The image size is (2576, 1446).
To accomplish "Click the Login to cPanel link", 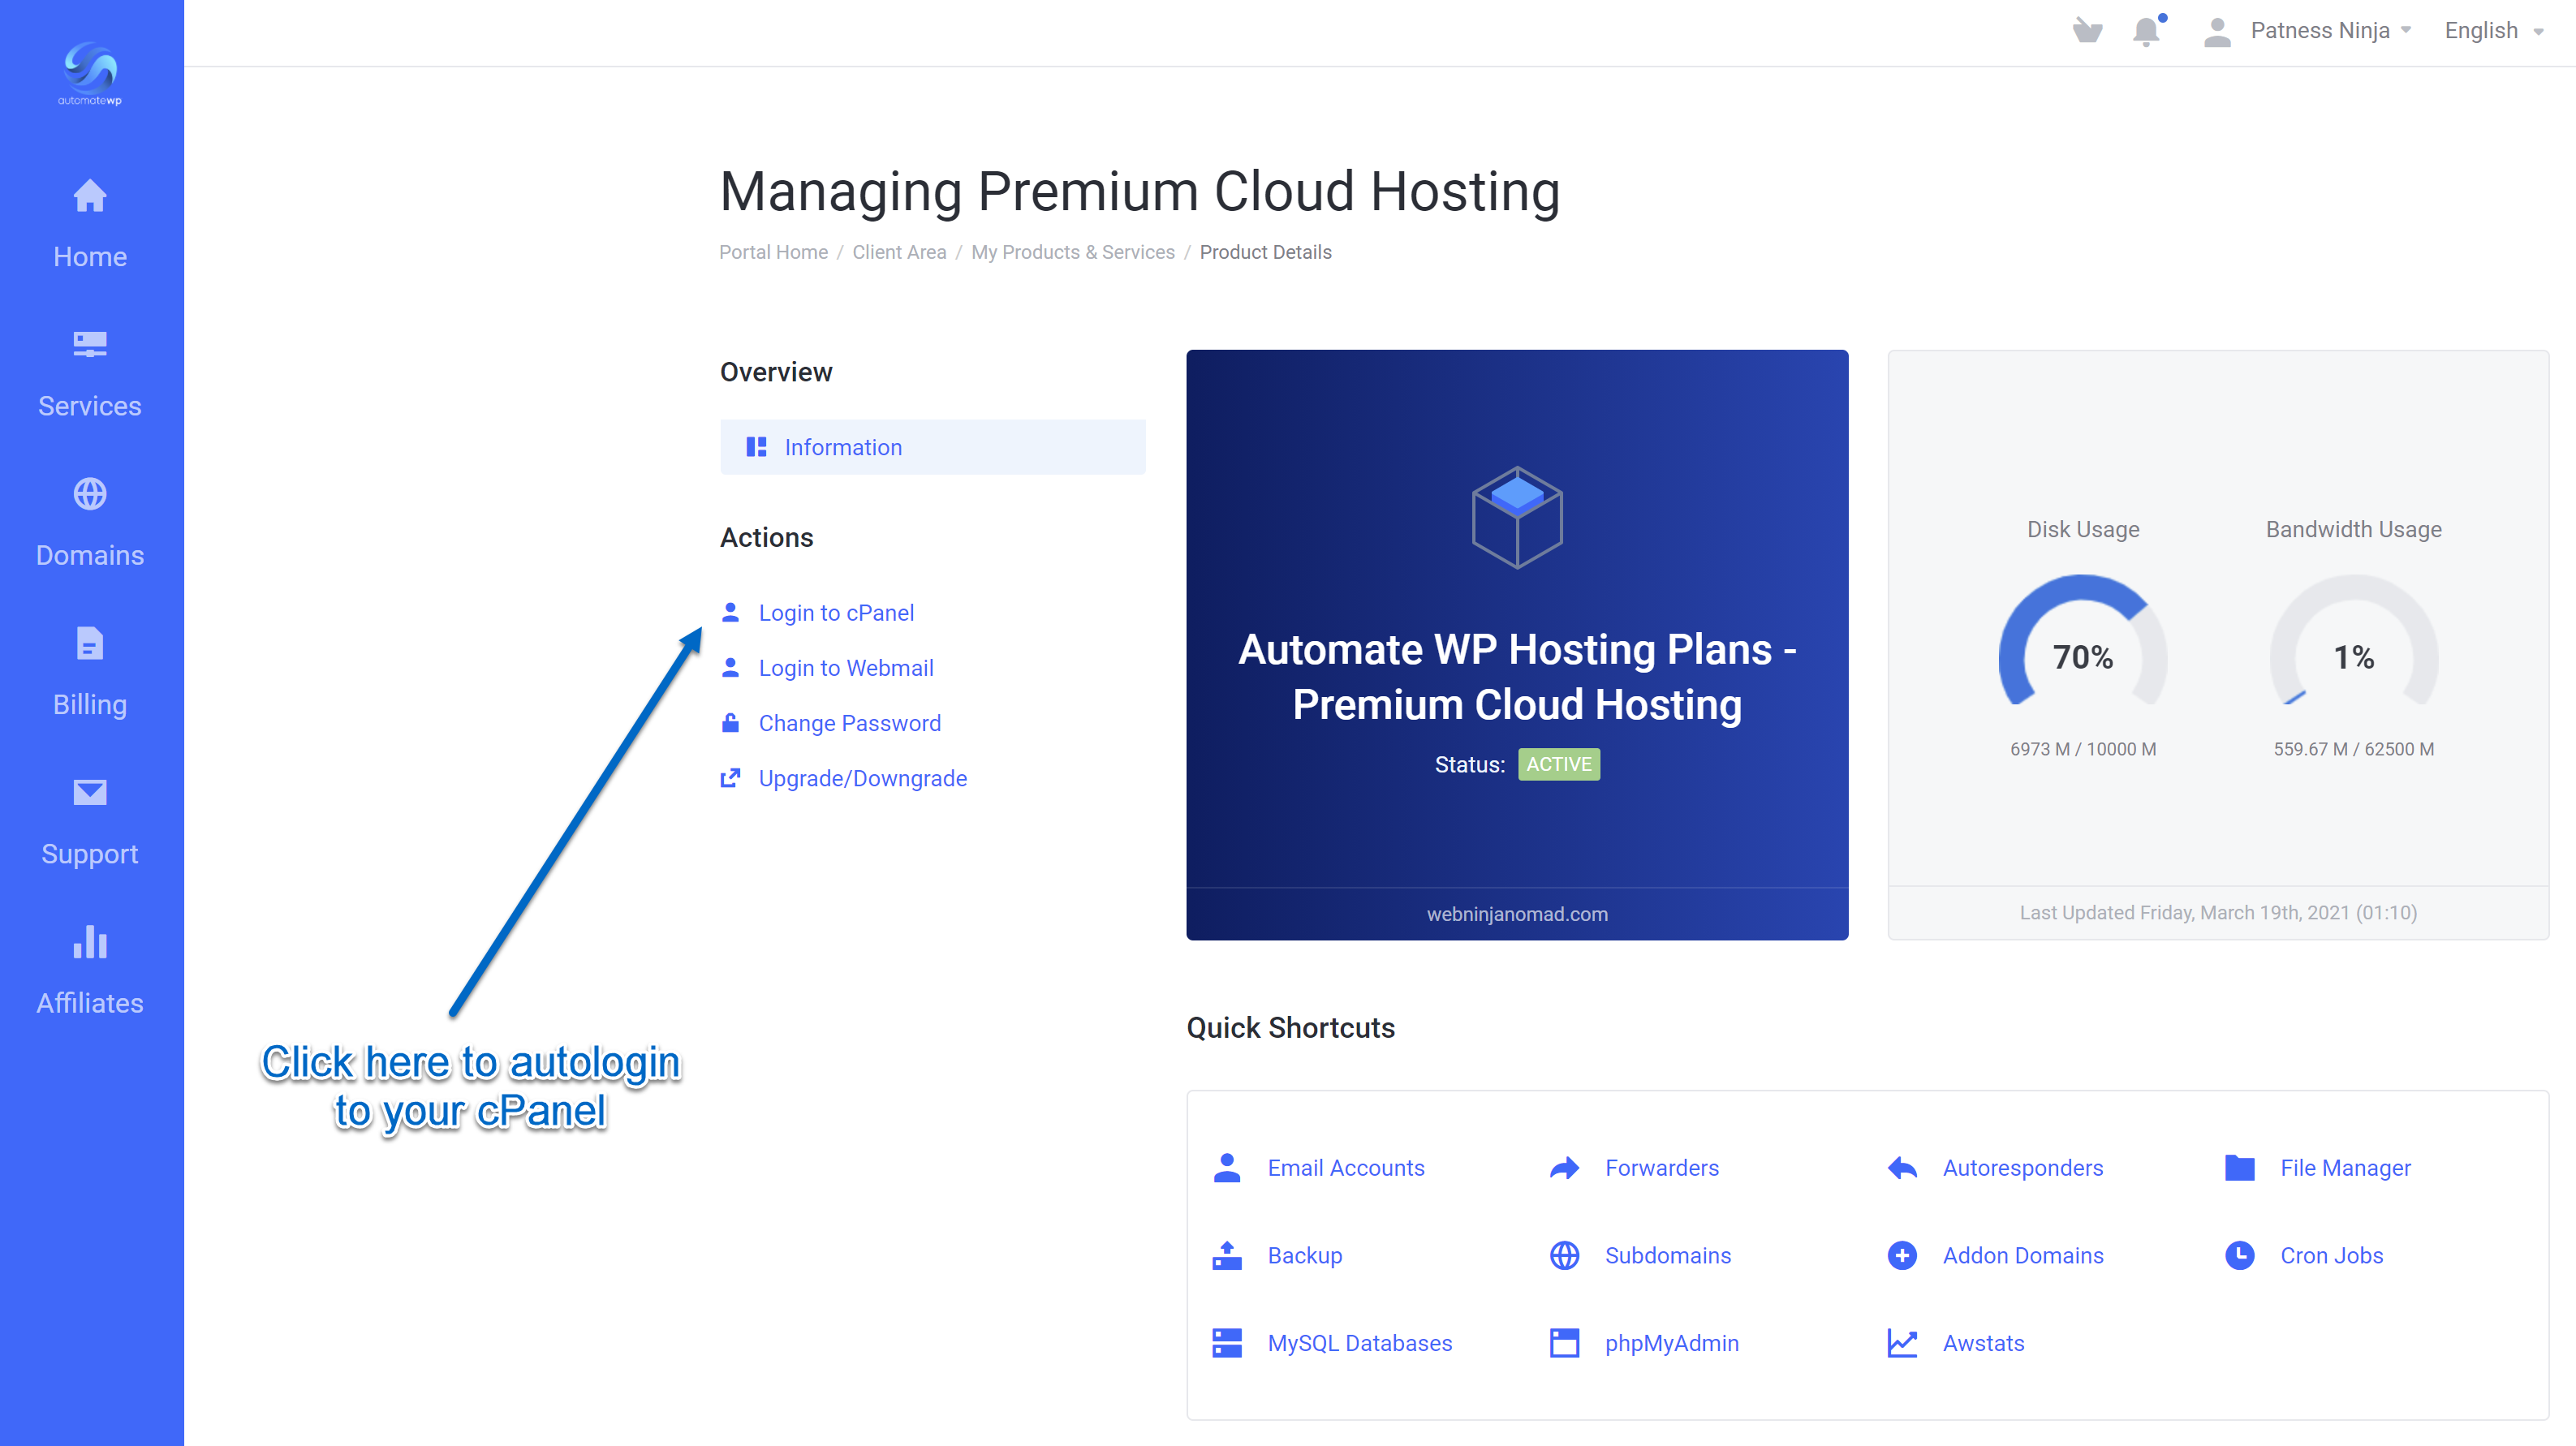I will click(x=836, y=612).
